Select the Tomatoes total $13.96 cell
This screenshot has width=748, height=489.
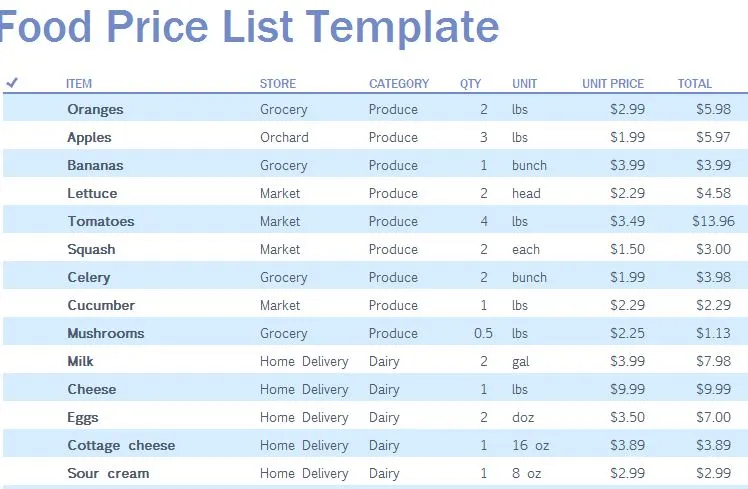[x=713, y=221]
